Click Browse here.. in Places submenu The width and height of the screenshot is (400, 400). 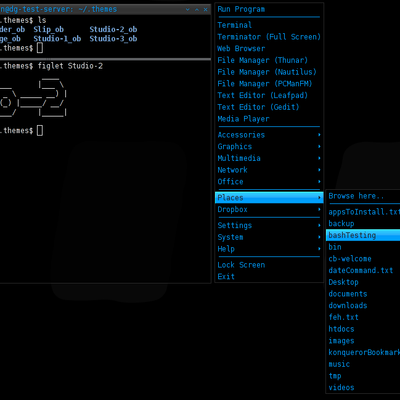[363, 196]
